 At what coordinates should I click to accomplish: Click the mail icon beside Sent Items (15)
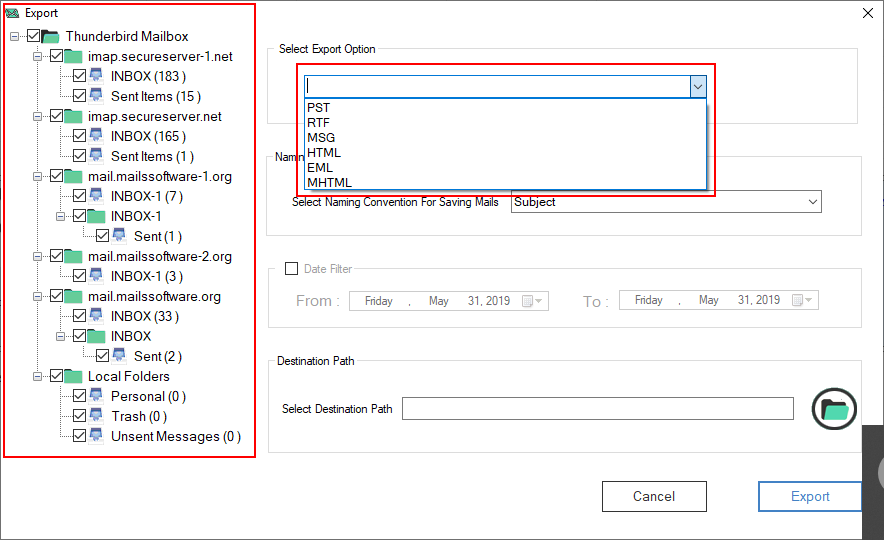pos(96,96)
